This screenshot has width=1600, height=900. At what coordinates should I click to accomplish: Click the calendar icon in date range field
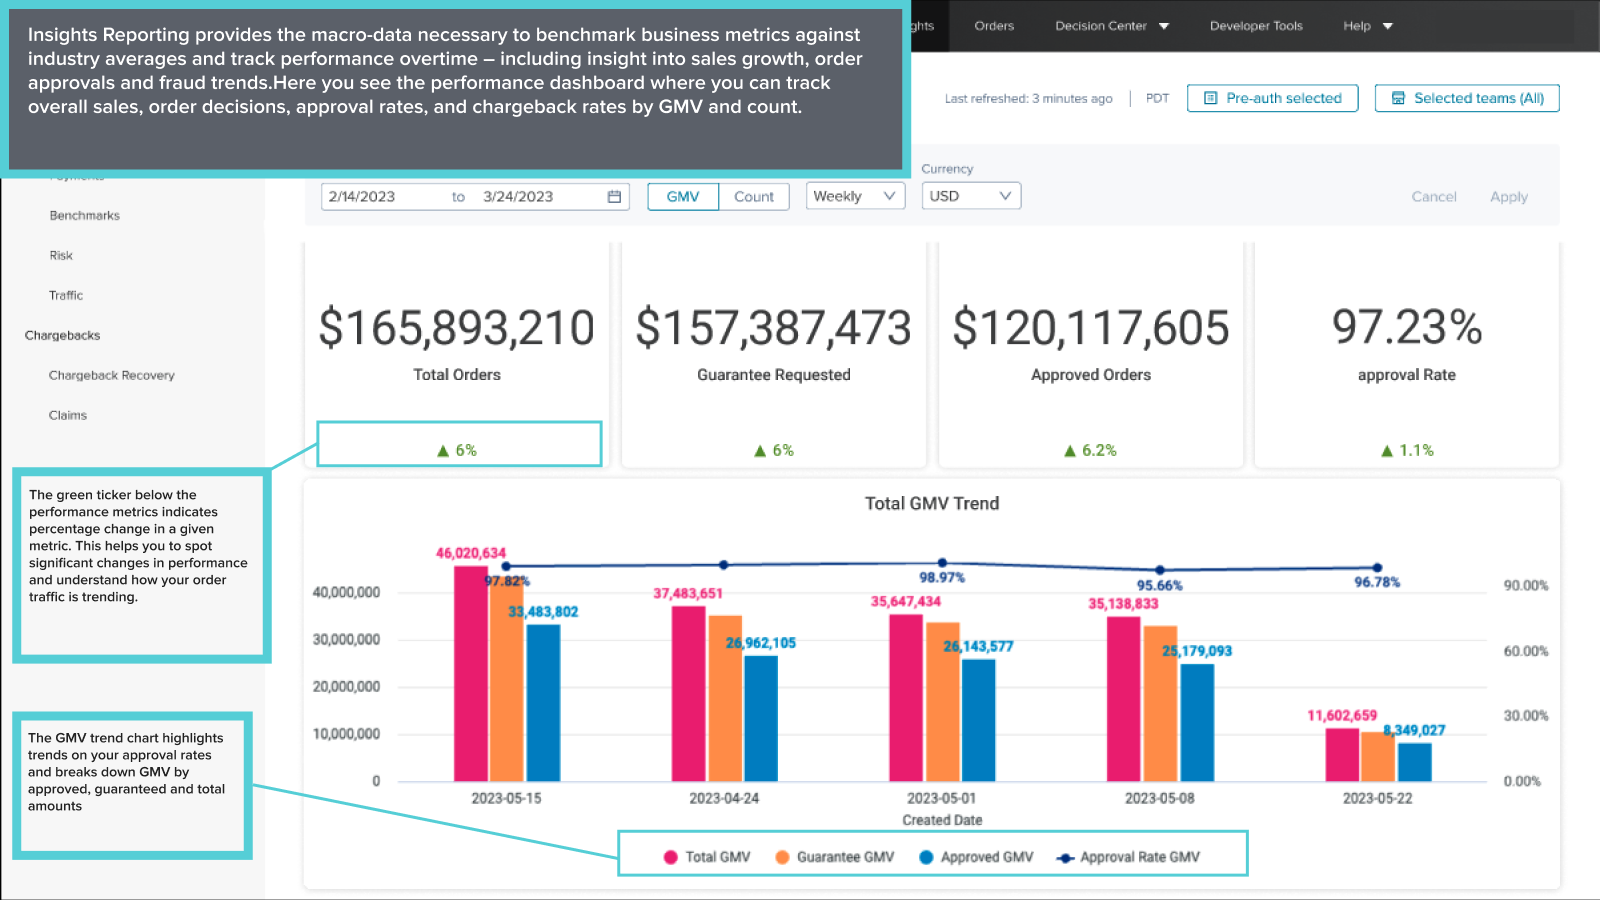(x=614, y=197)
